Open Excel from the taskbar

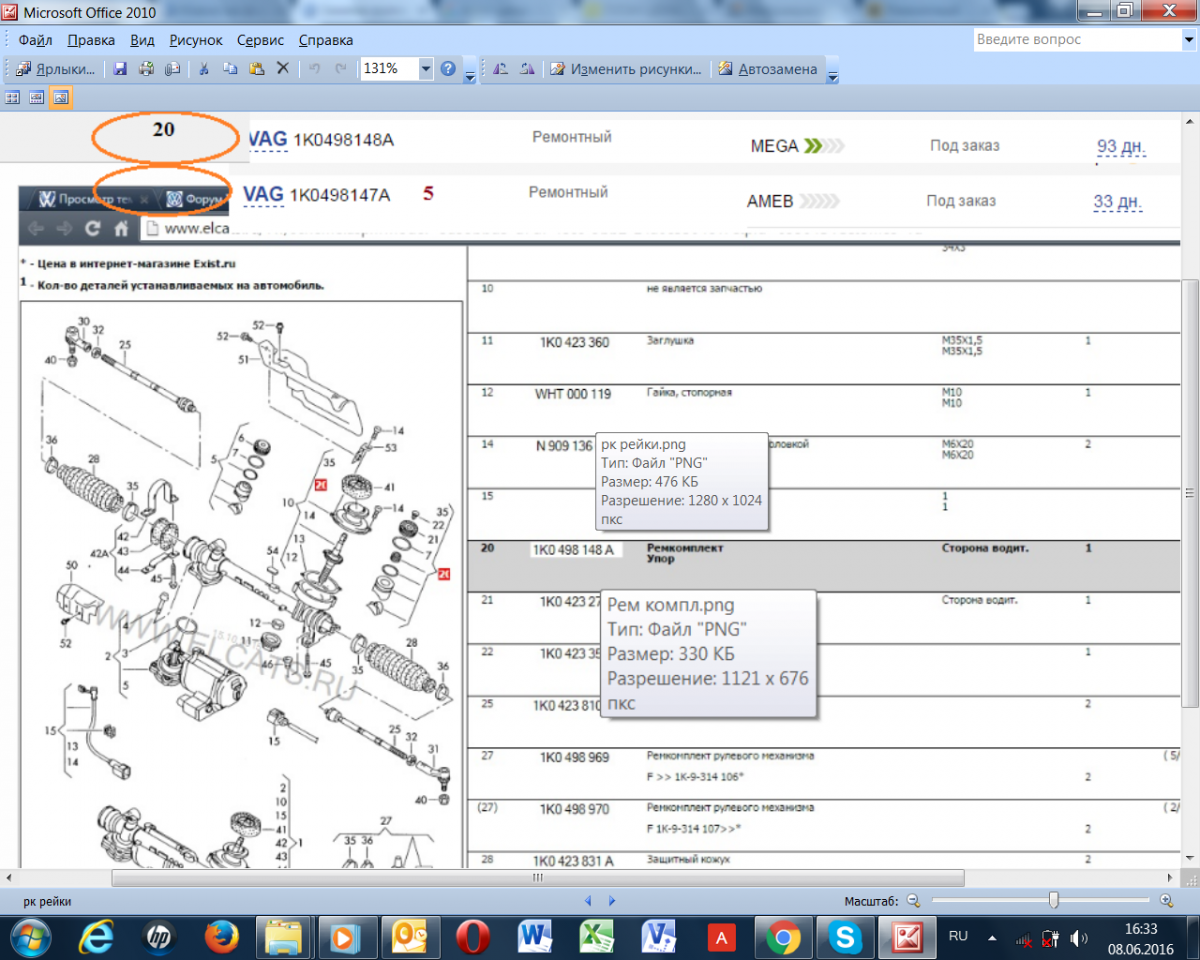(597, 938)
